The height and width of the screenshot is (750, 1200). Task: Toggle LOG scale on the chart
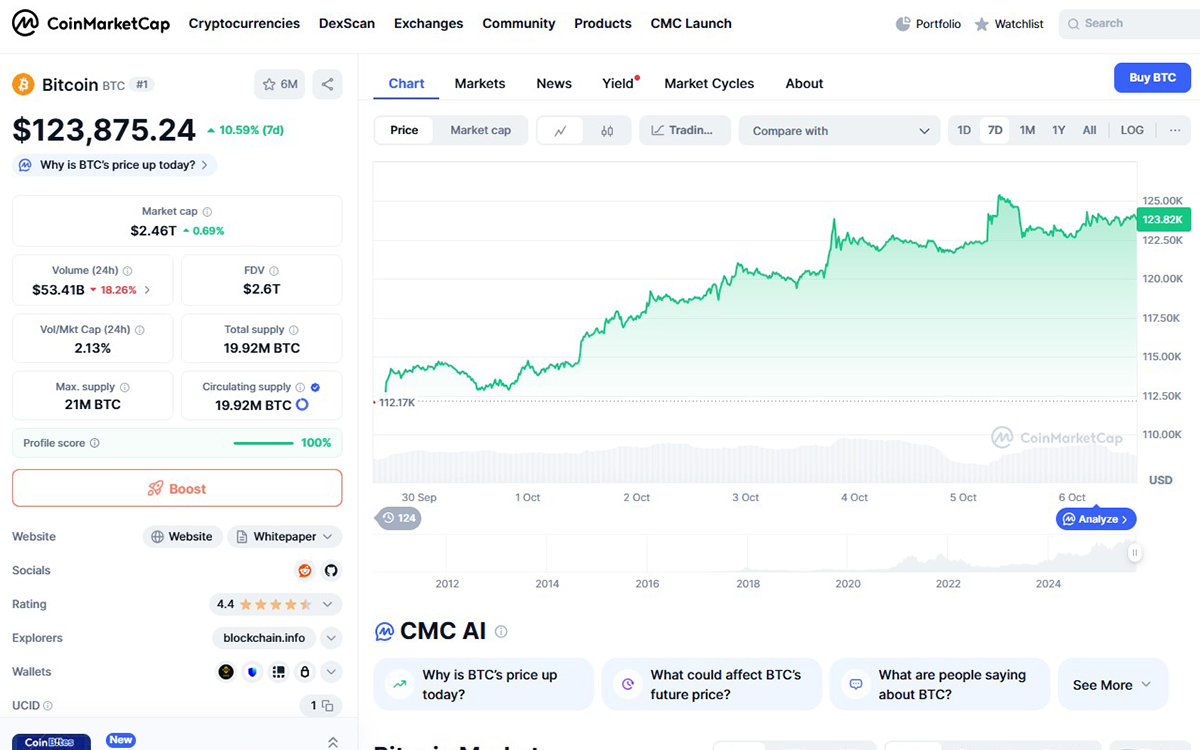(x=1132, y=130)
